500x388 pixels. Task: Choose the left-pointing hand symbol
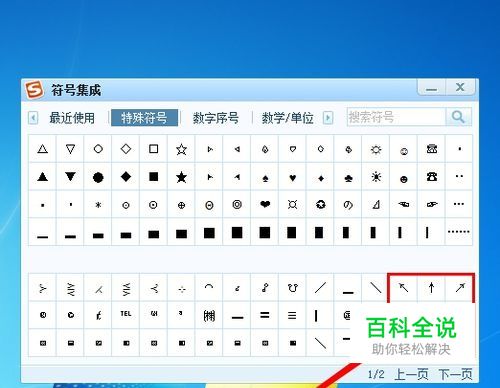point(404,204)
